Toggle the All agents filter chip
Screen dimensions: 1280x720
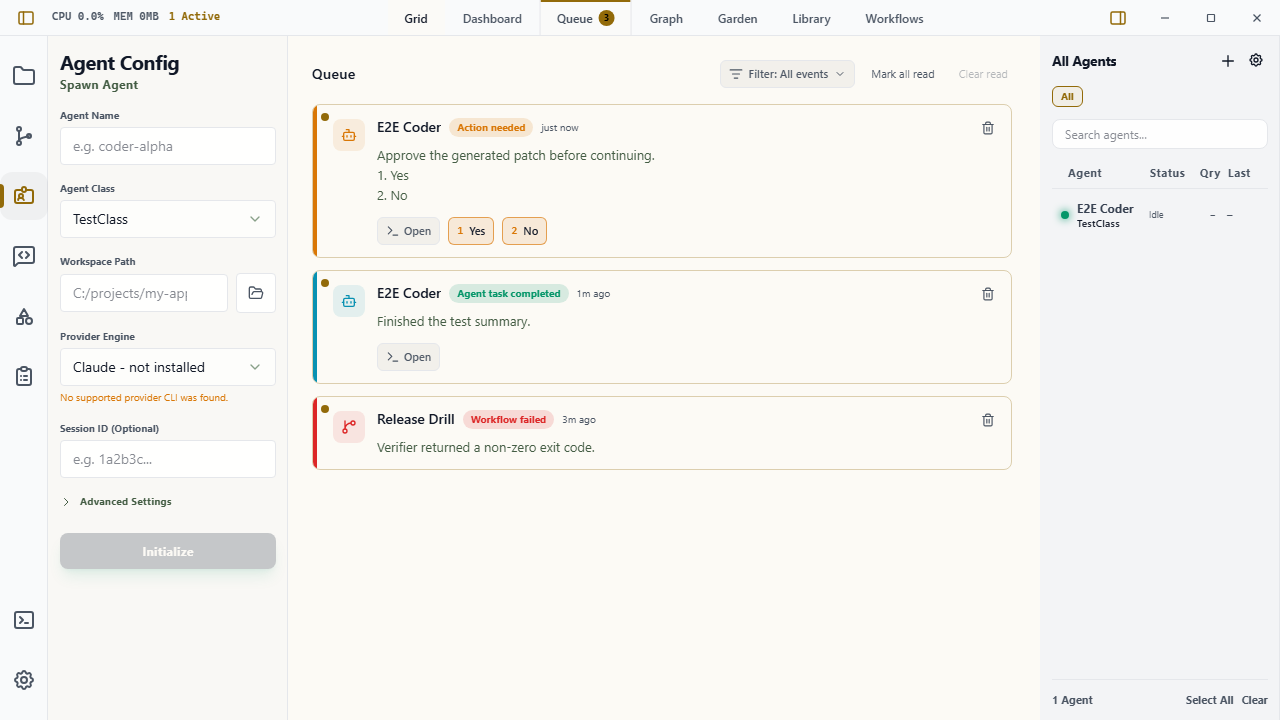[1067, 97]
